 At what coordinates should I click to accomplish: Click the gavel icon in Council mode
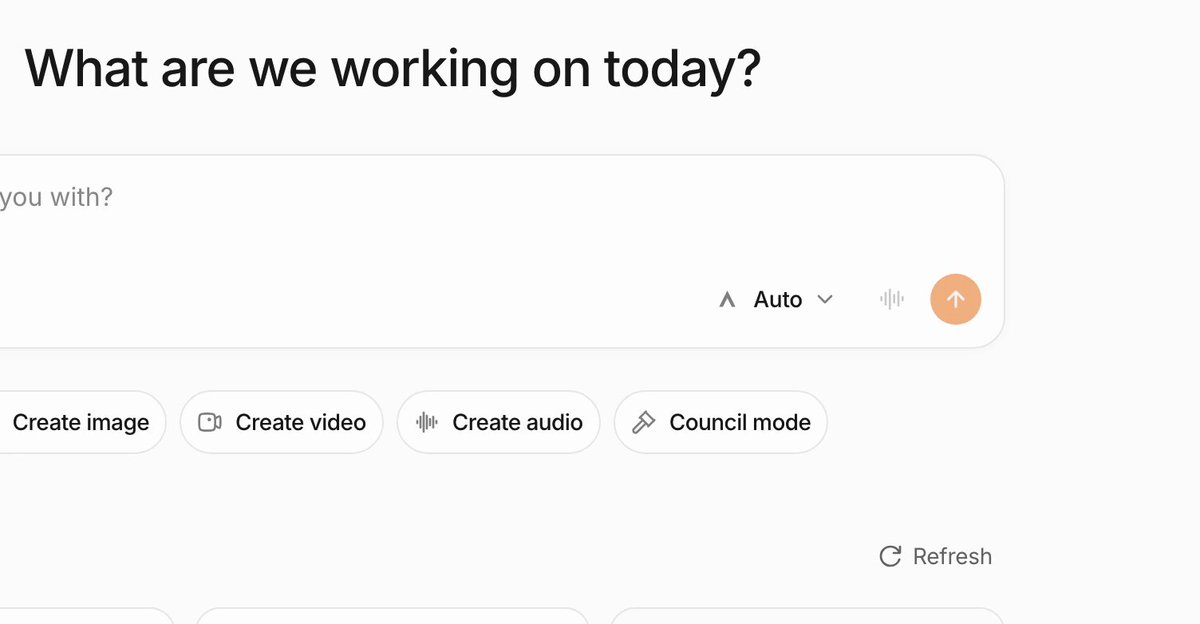(644, 422)
